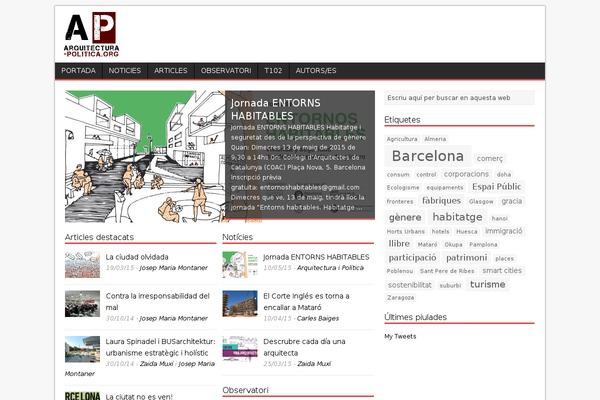Select the hotels tag
Image resolution: width=600 pixels, height=400 pixels.
pyautogui.click(x=440, y=232)
